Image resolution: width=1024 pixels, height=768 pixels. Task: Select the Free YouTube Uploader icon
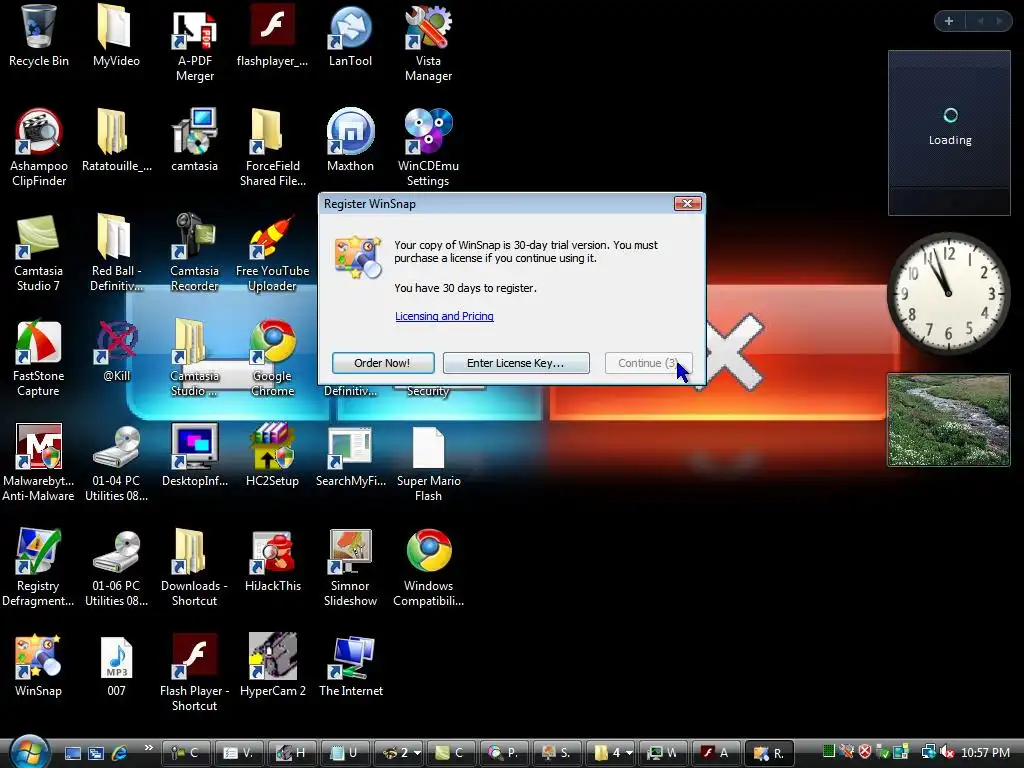click(x=272, y=236)
